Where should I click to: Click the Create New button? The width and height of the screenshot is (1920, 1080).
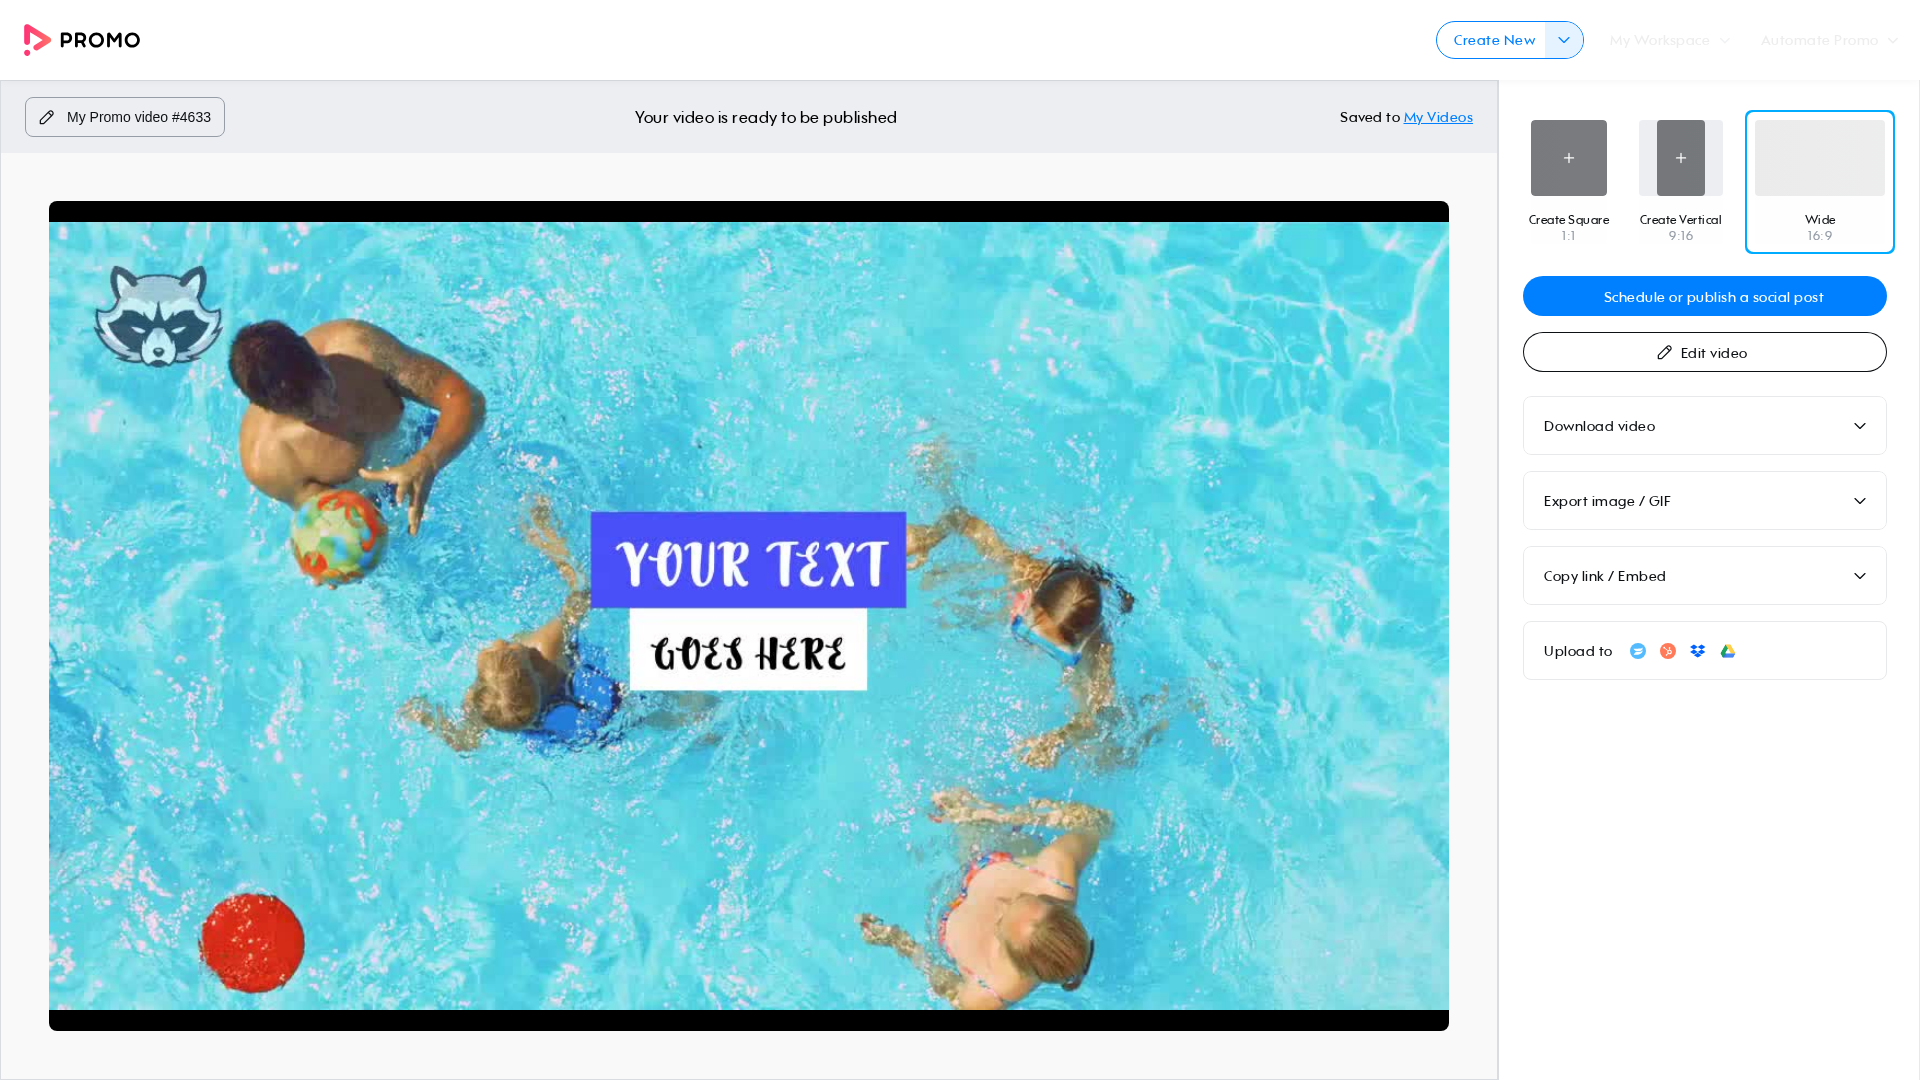[1493, 40]
